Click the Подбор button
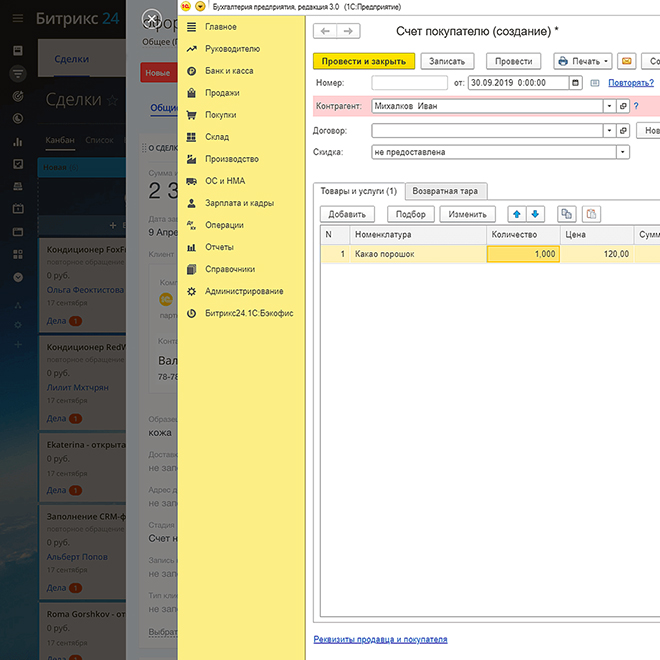Screen dimensions: 660x660 click(410, 214)
